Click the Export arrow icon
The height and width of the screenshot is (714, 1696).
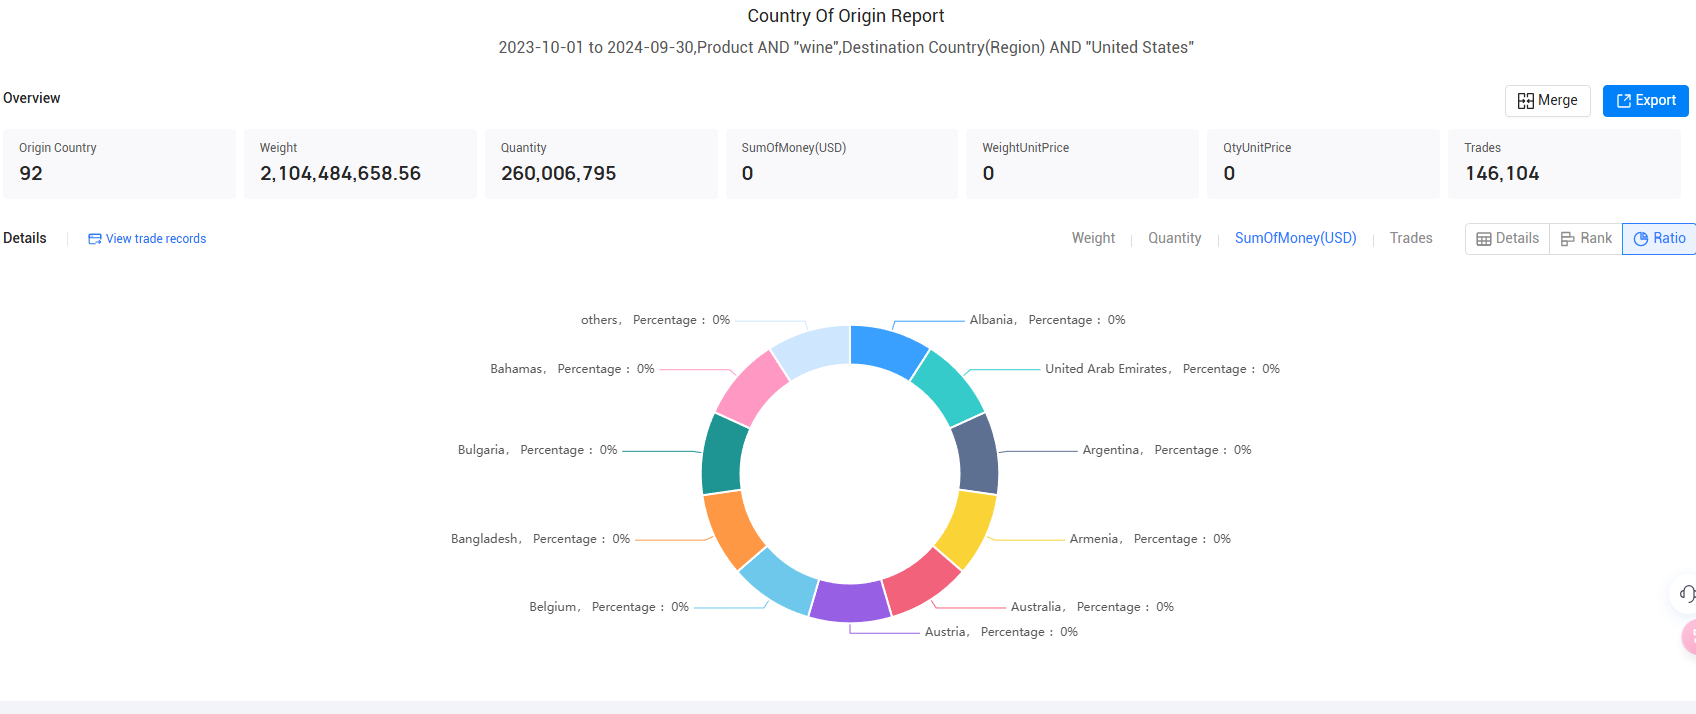(1624, 101)
